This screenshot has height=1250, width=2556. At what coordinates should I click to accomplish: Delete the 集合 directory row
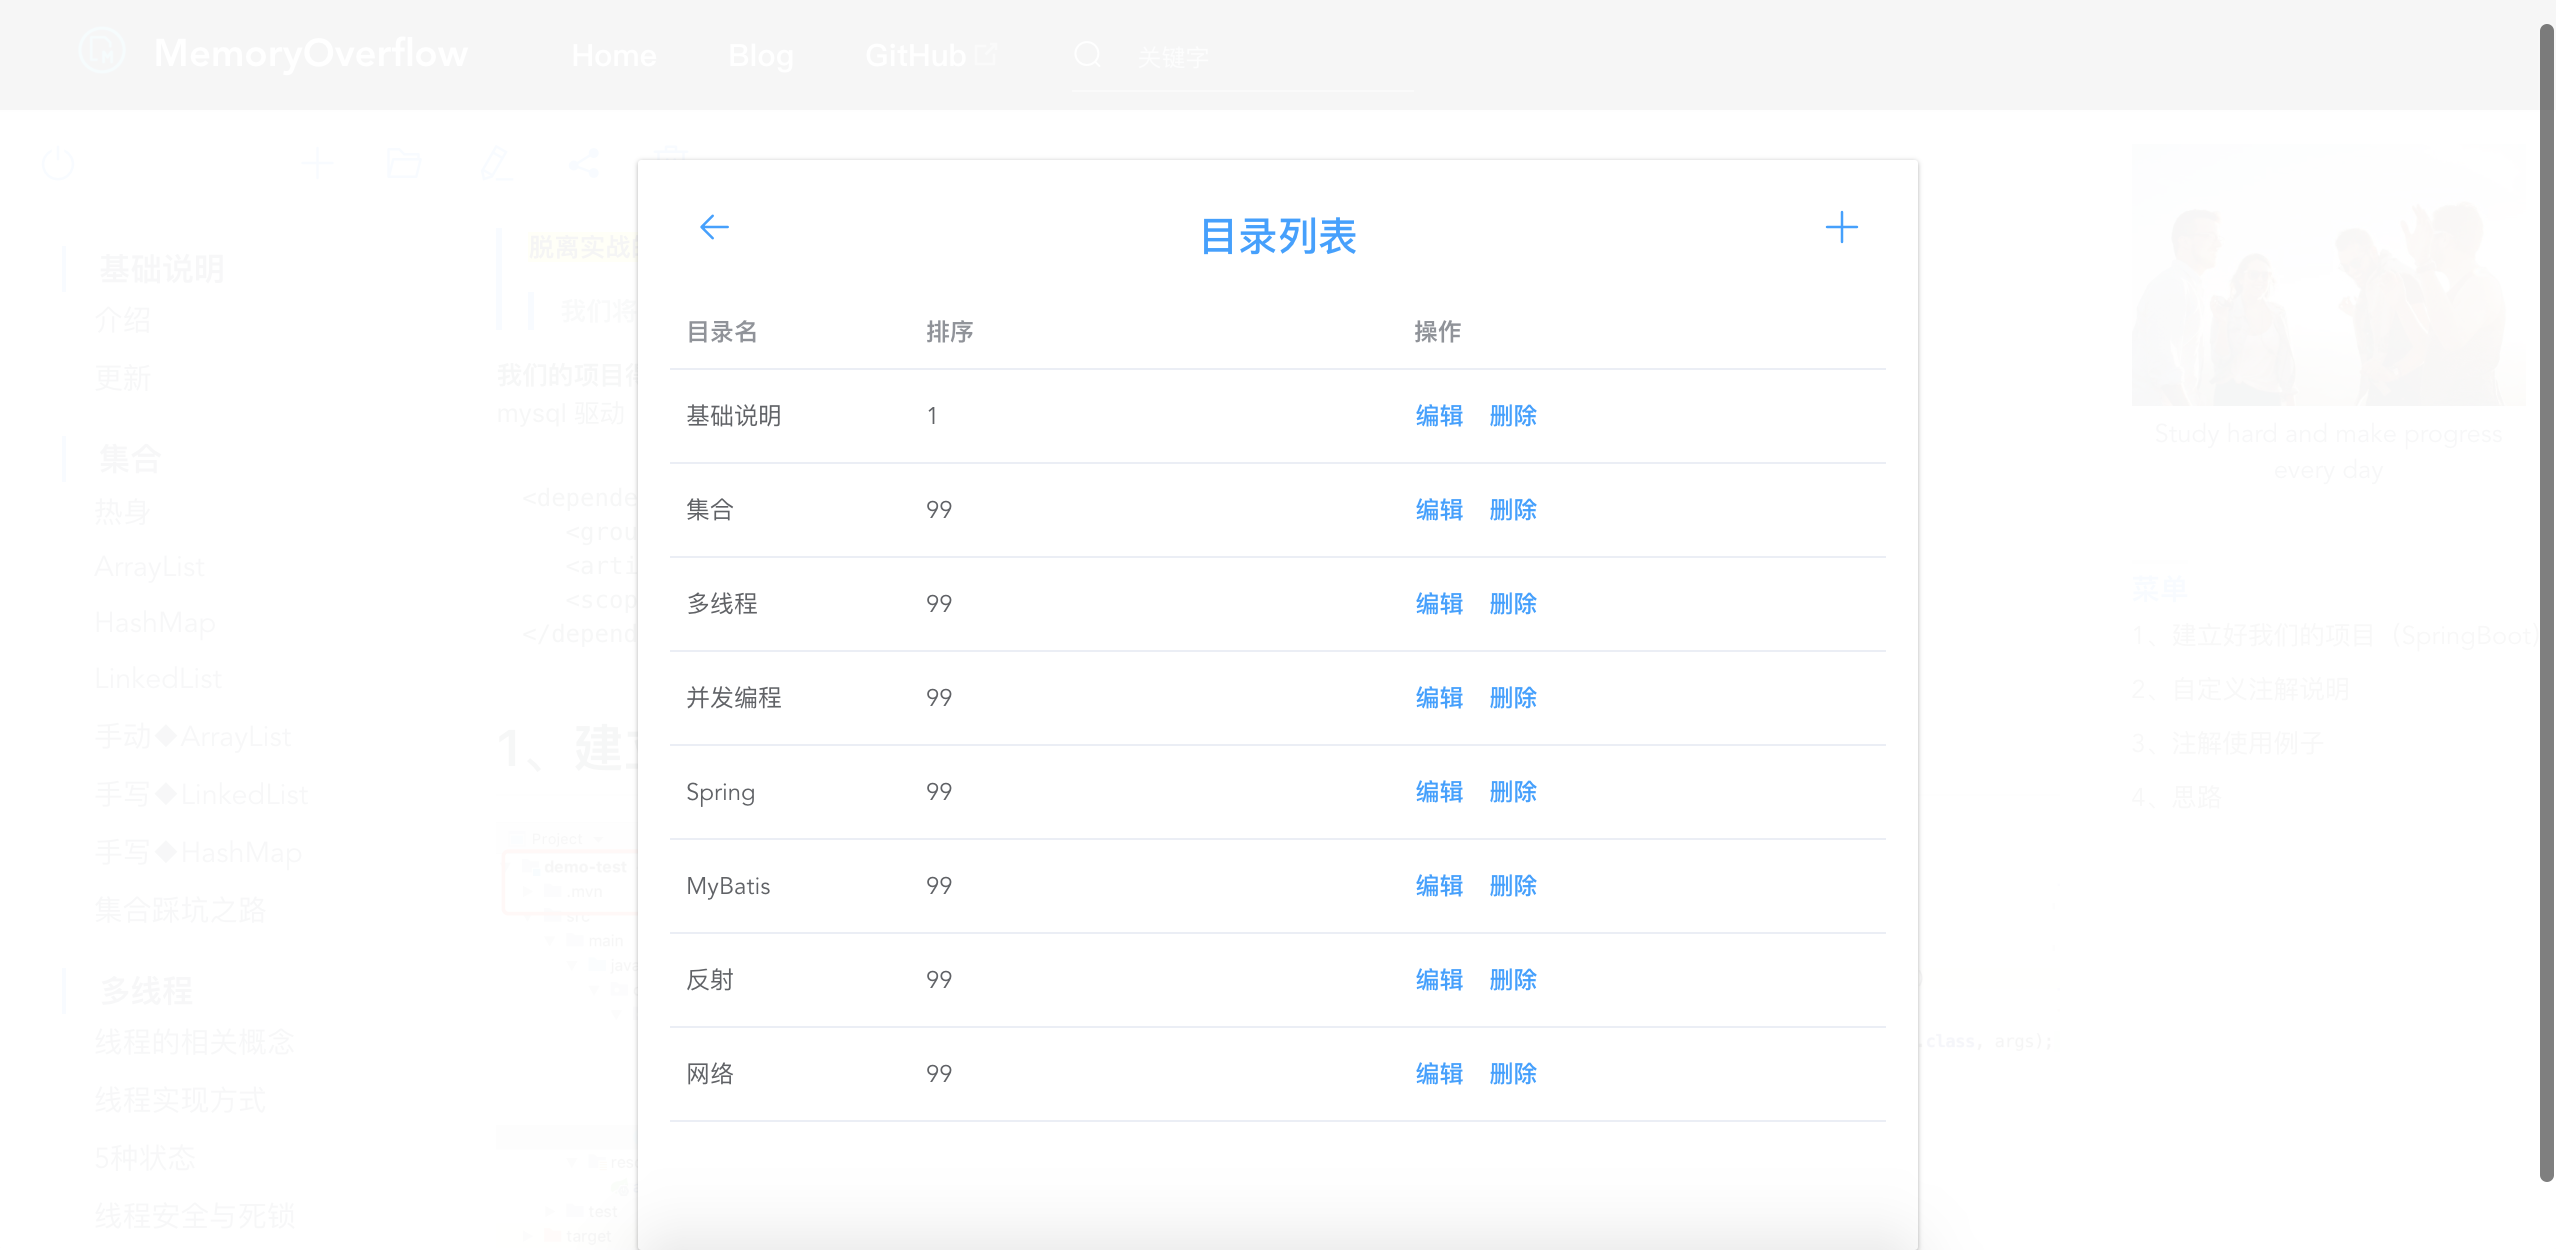[x=1513, y=510]
